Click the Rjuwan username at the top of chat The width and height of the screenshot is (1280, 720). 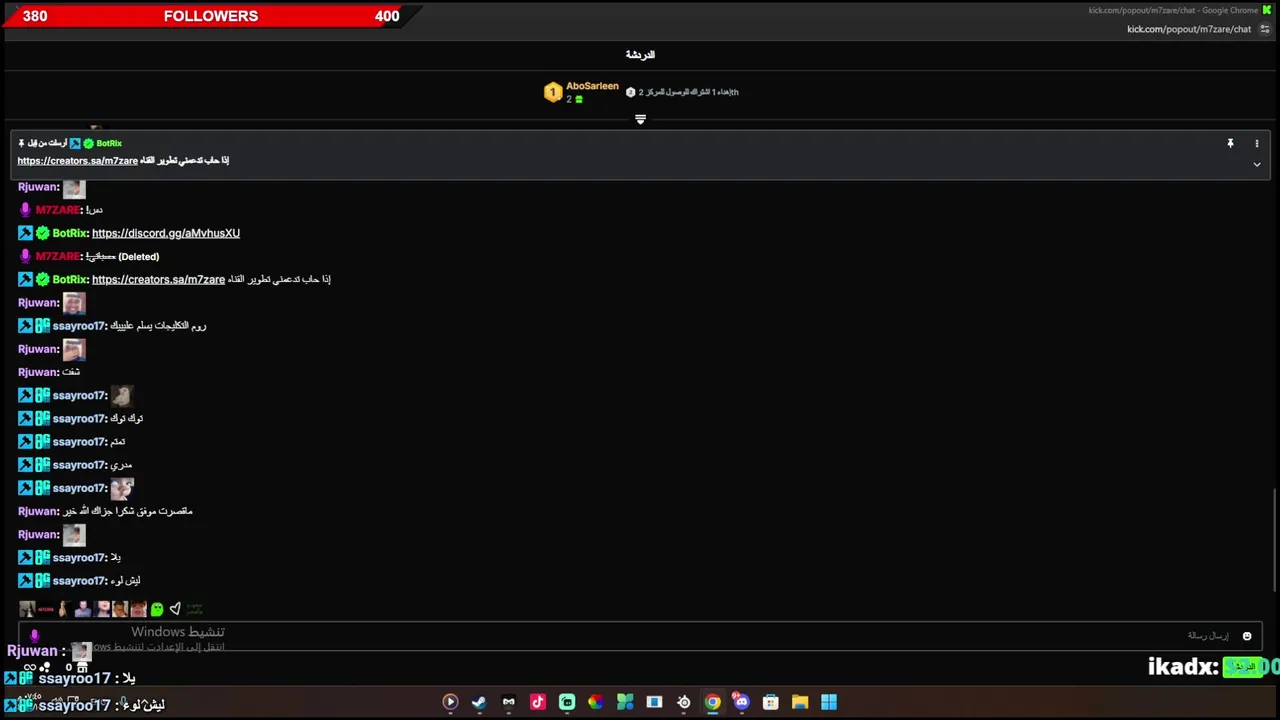click(37, 187)
